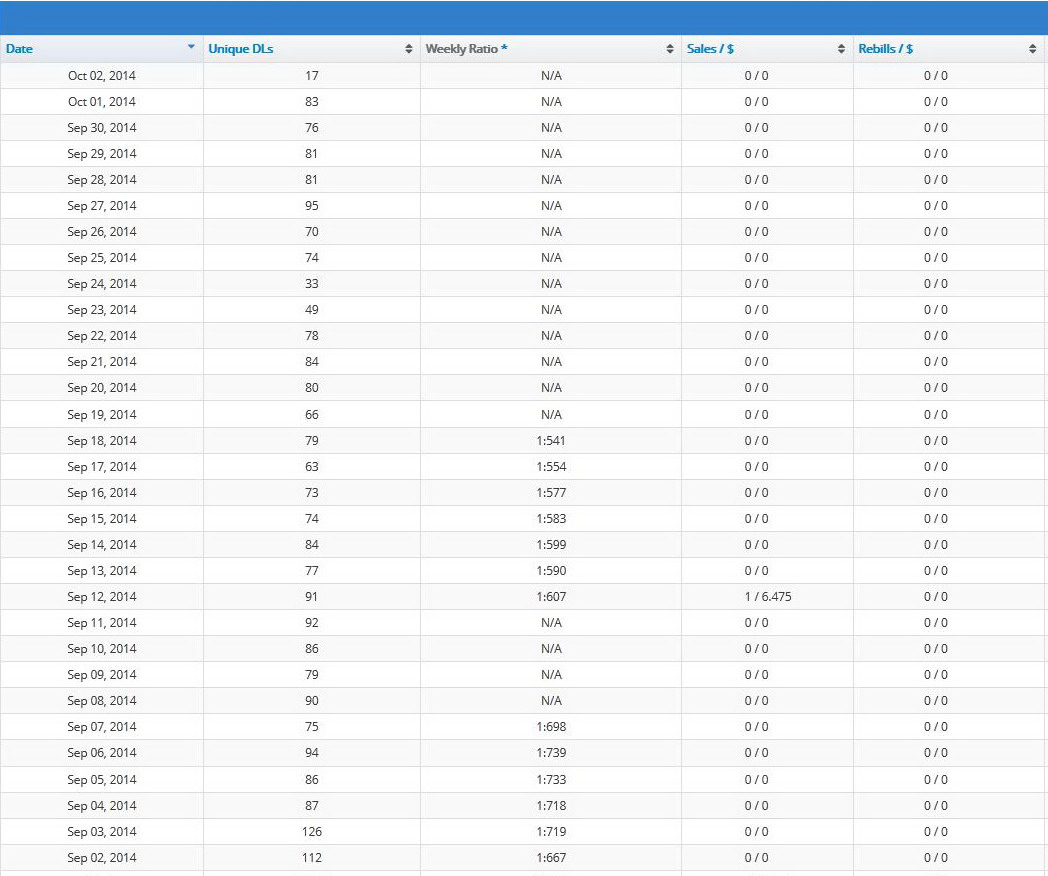Click the Rebills / $ sort arrows icon
The height and width of the screenshot is (876, 1048).
(x=1033, y=49)
